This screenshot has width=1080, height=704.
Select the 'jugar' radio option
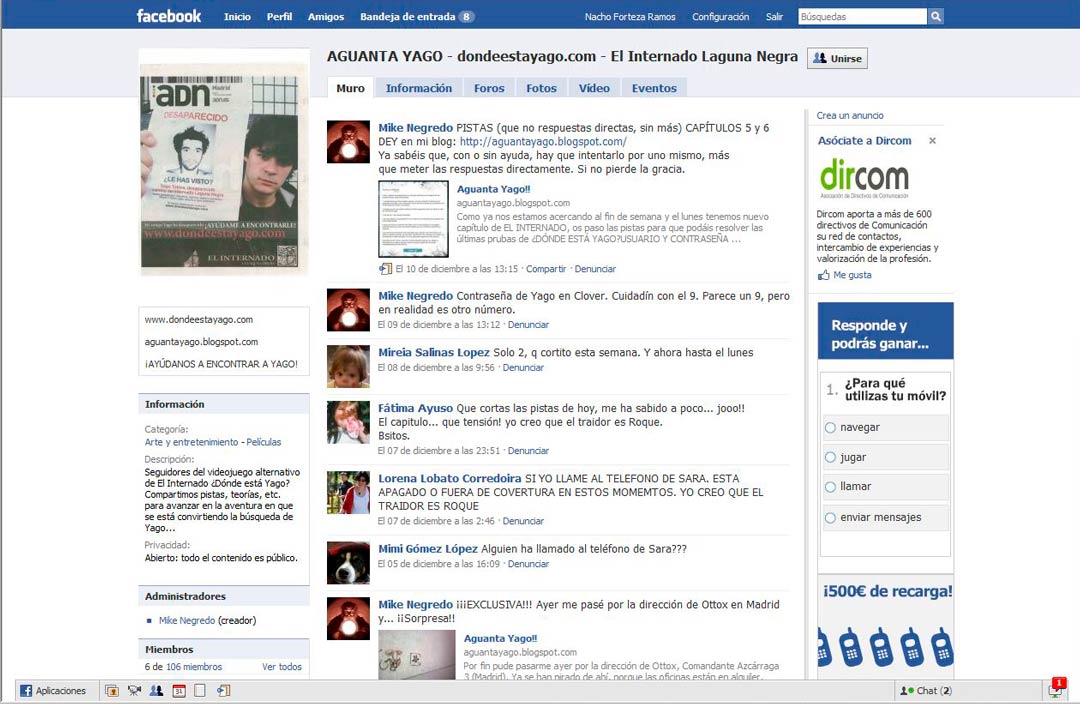[830, 458]
